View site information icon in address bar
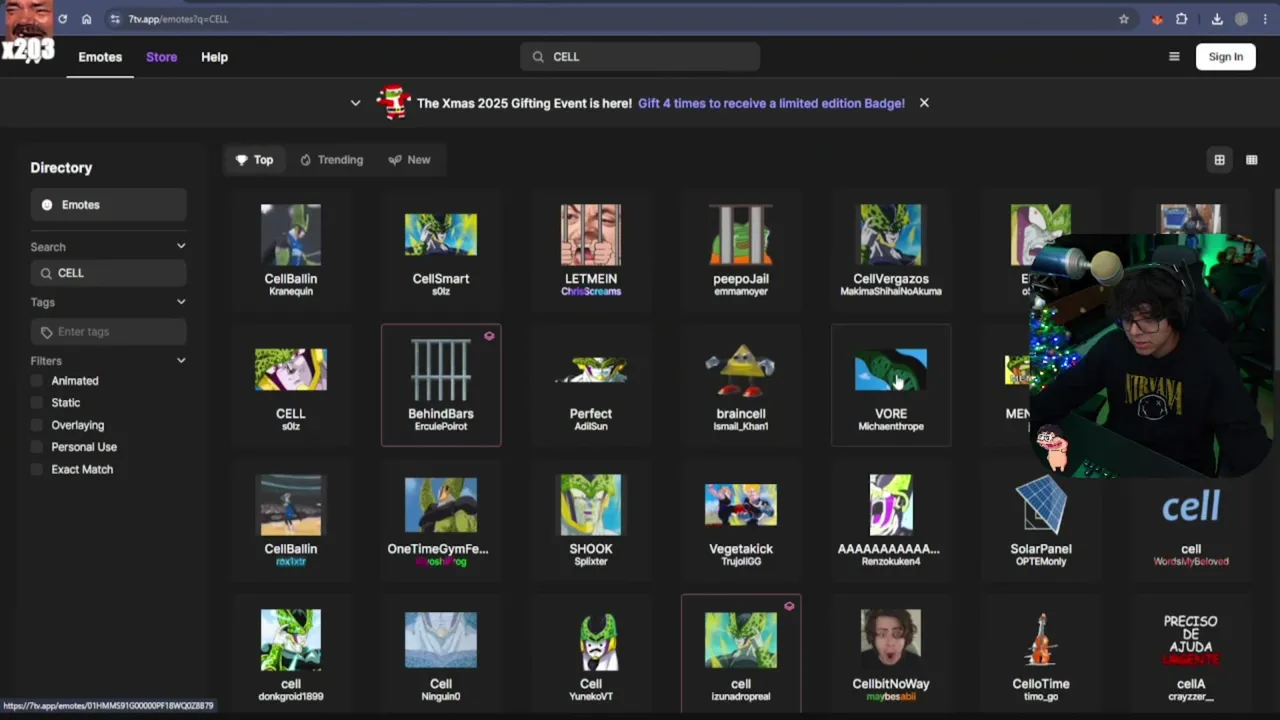Screen dimensions: 1280x720 (116, 19)
